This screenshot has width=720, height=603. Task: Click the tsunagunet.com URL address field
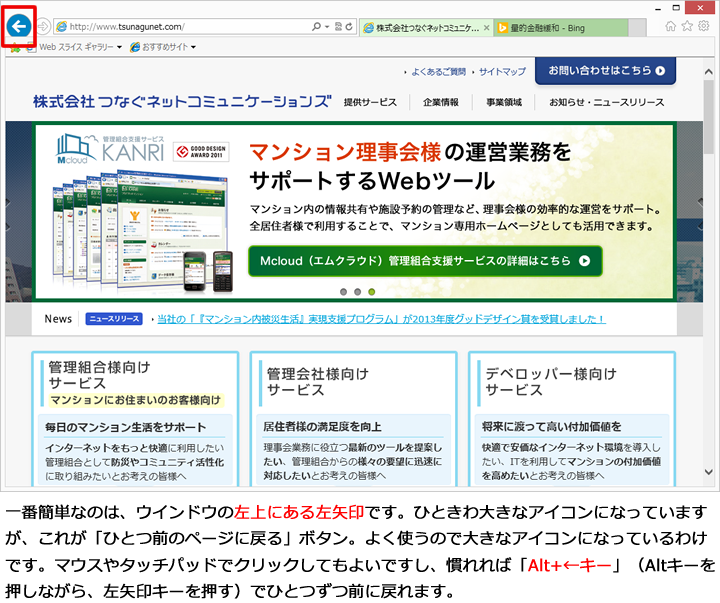click(181, 27)
